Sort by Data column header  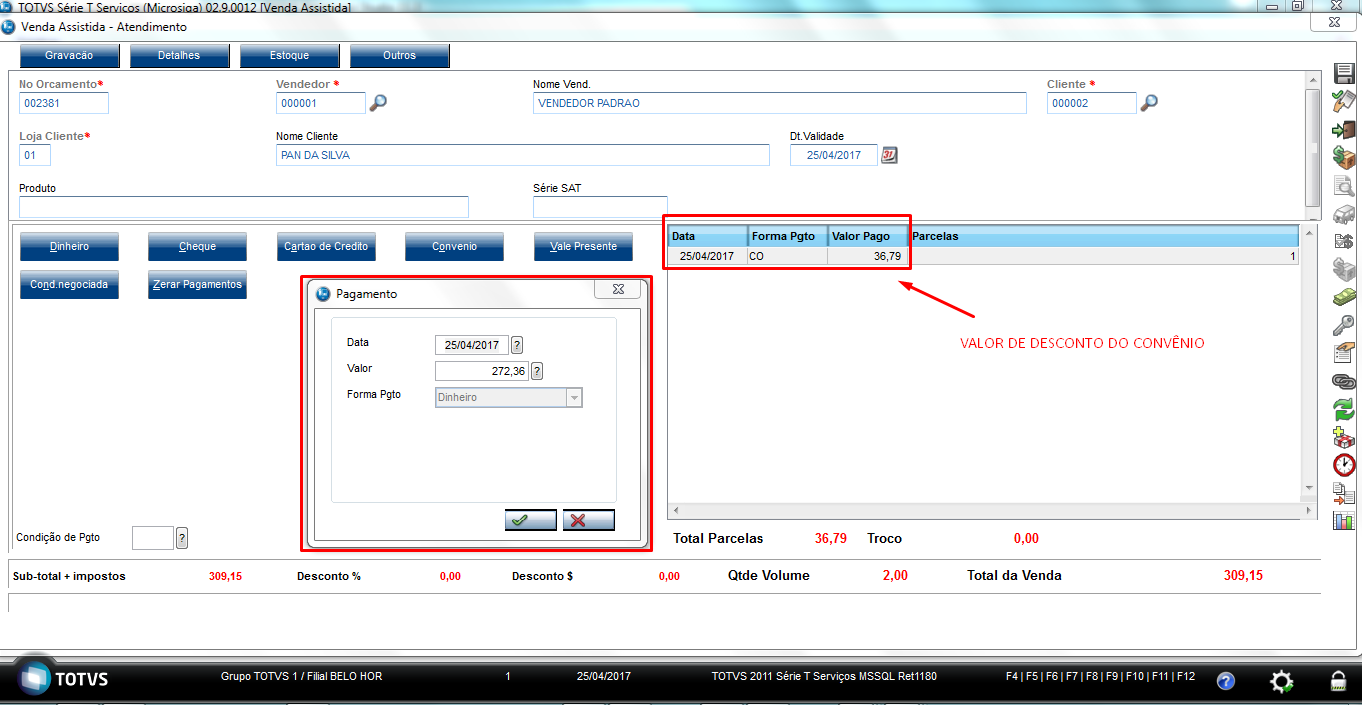pyautogui.click(x=708, y=237)
